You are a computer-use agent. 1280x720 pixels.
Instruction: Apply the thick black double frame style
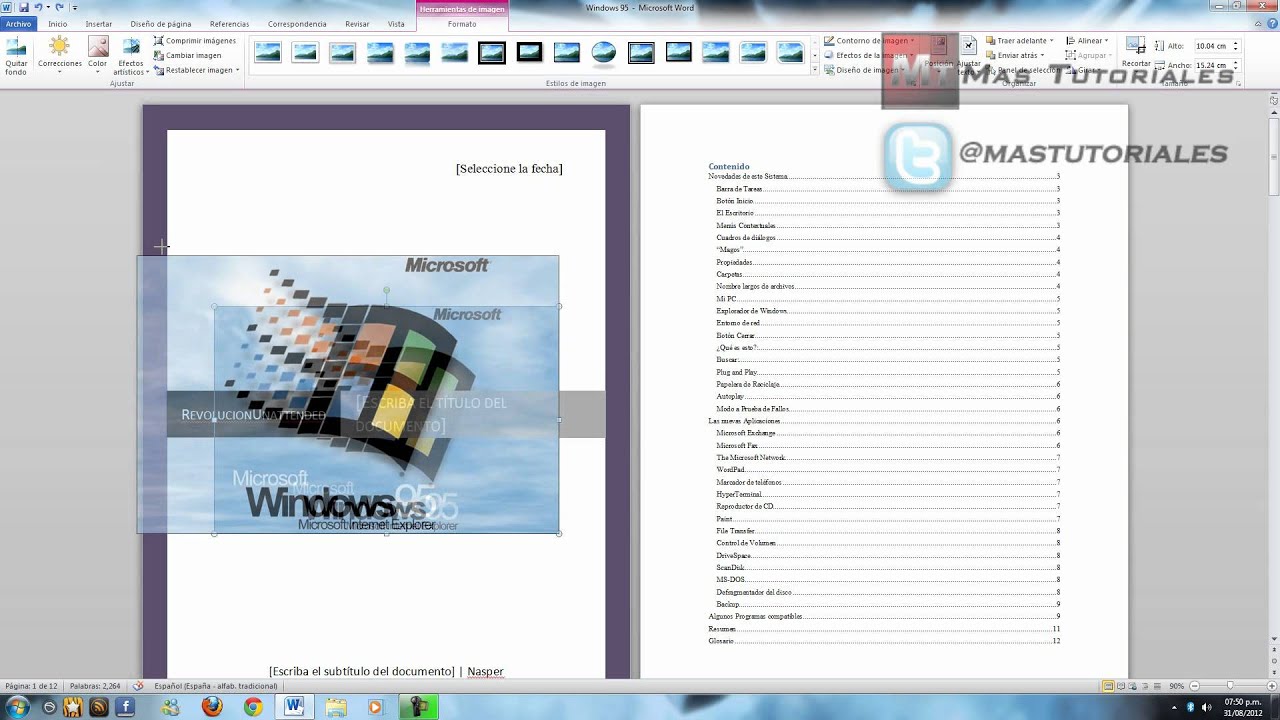492,52
